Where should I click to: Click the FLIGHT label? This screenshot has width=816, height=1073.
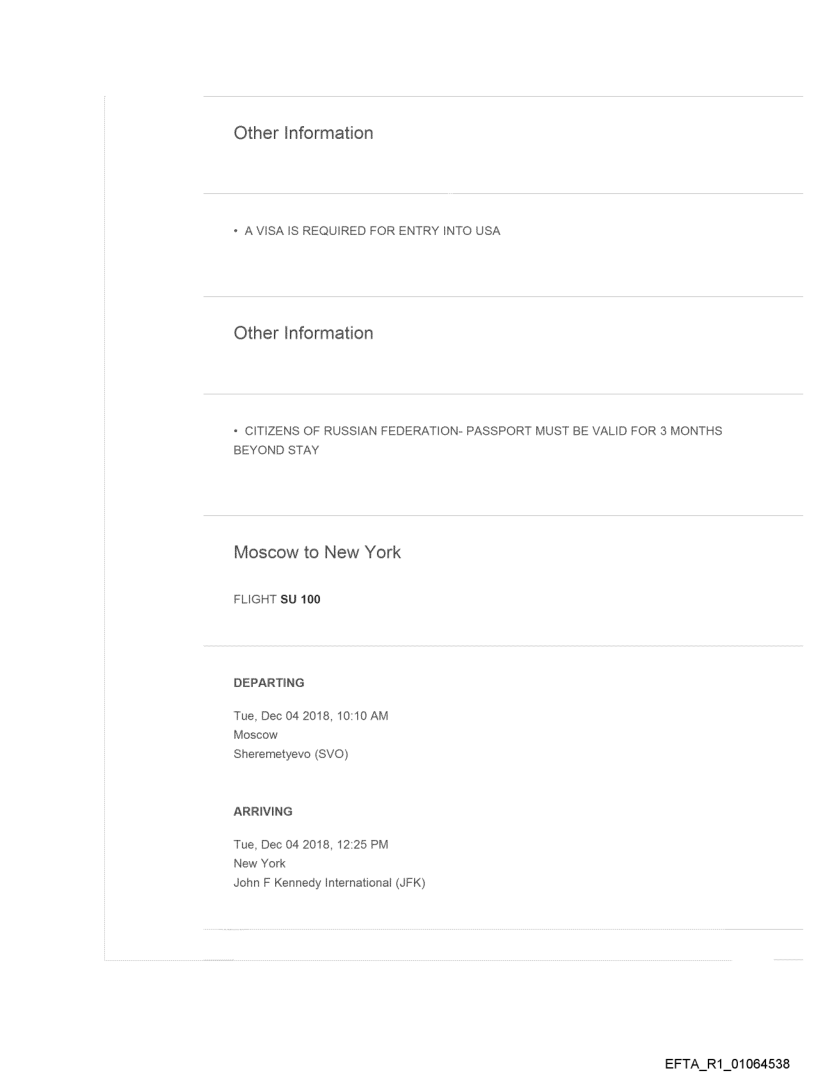[251, 600]
